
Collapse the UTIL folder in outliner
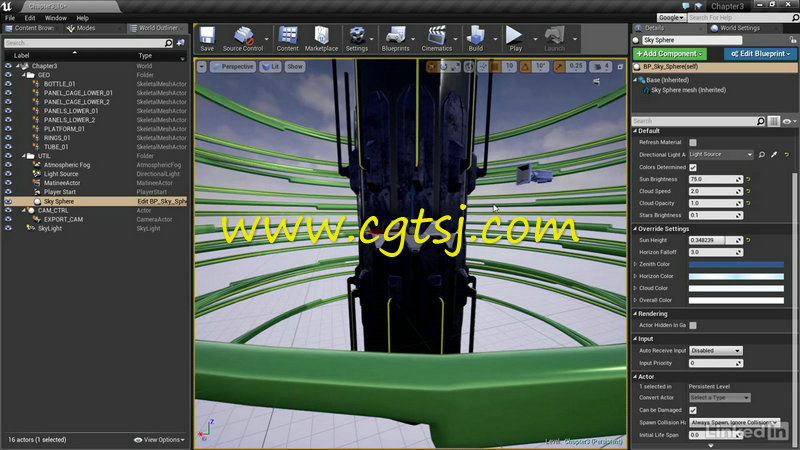(23, 156)
